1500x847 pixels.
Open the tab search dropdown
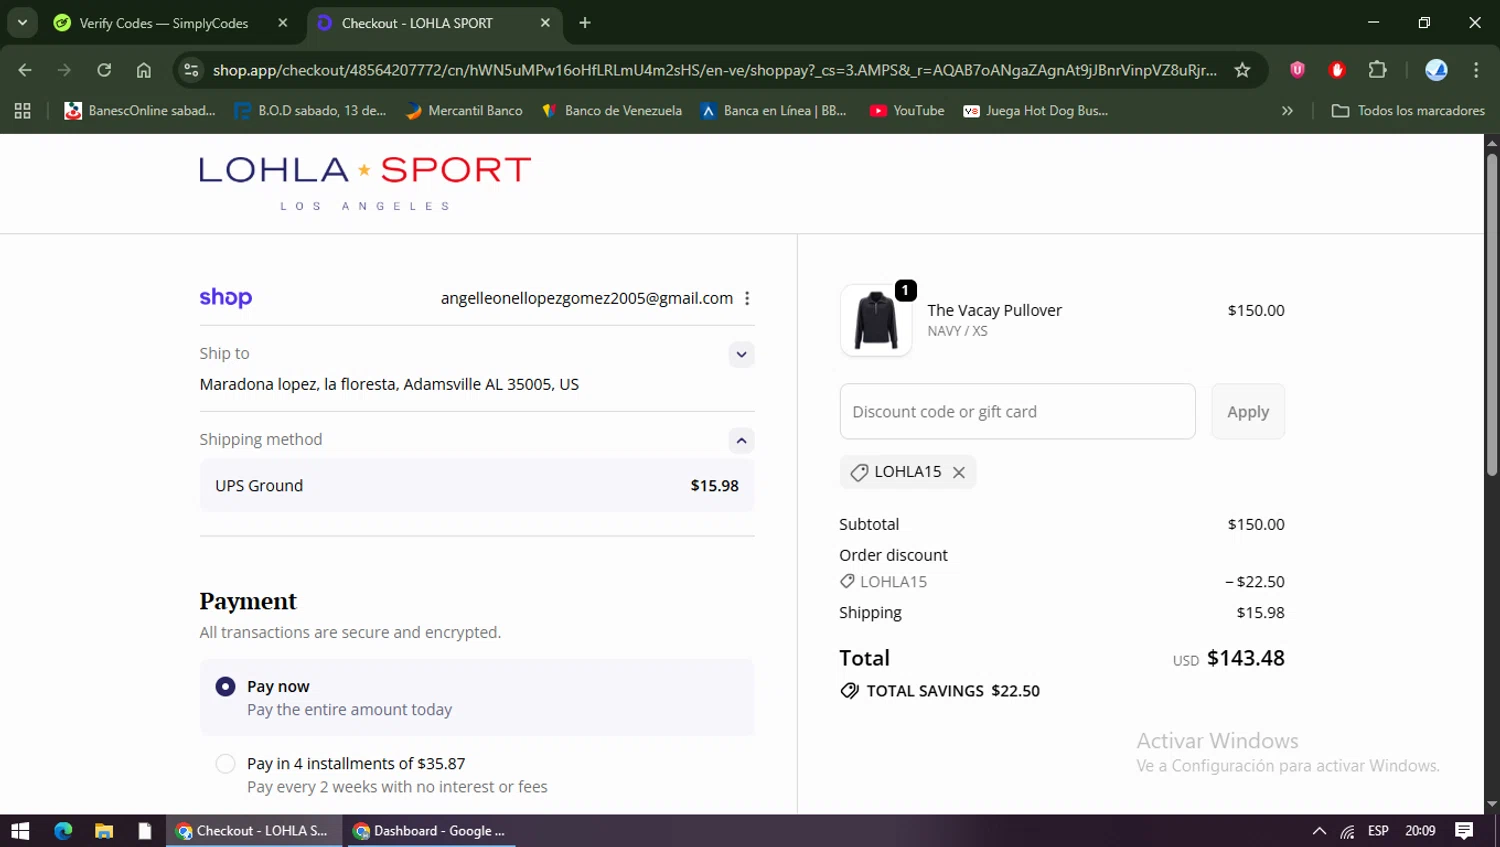coord(22,23)
